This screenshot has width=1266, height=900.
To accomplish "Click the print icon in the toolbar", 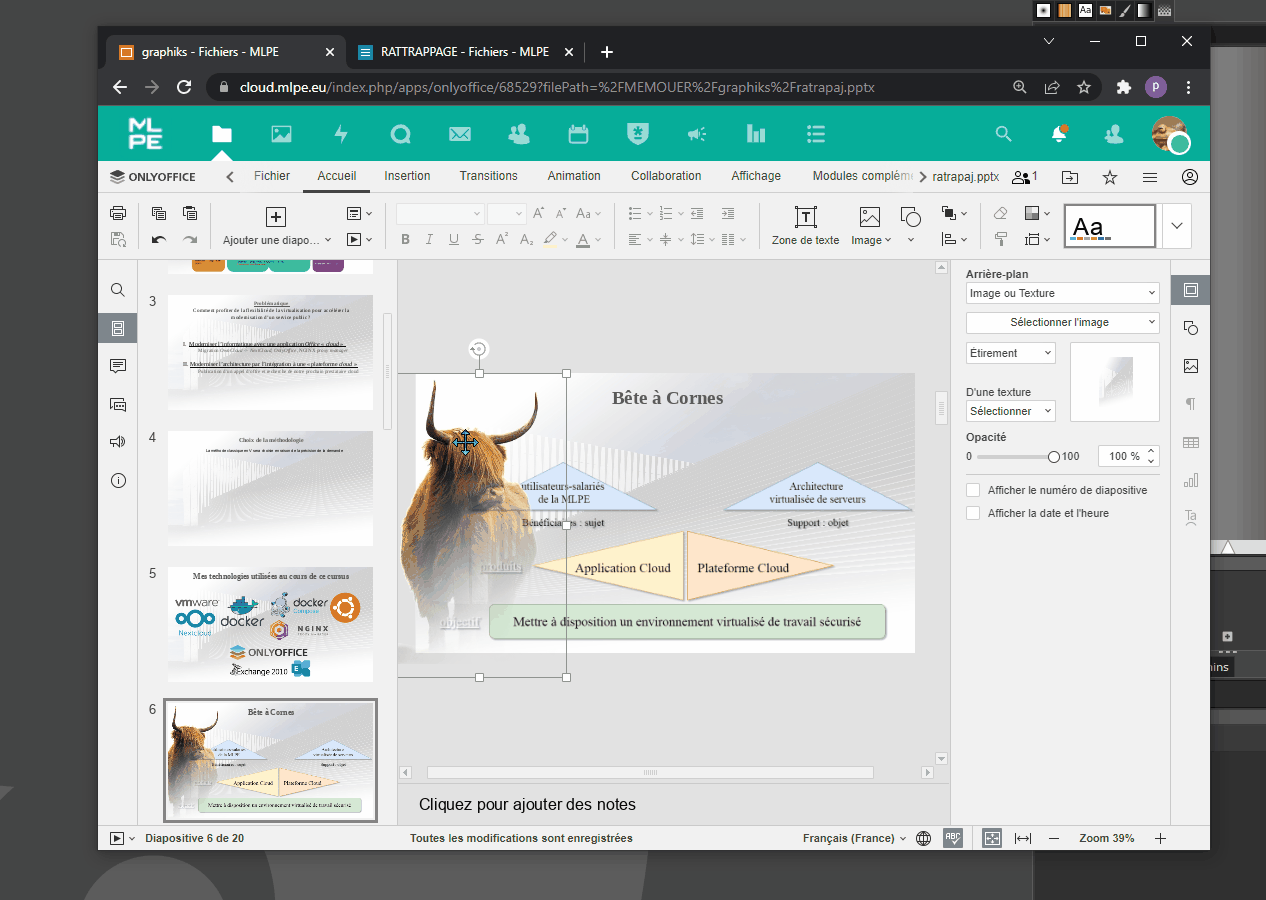I will 118,213.
